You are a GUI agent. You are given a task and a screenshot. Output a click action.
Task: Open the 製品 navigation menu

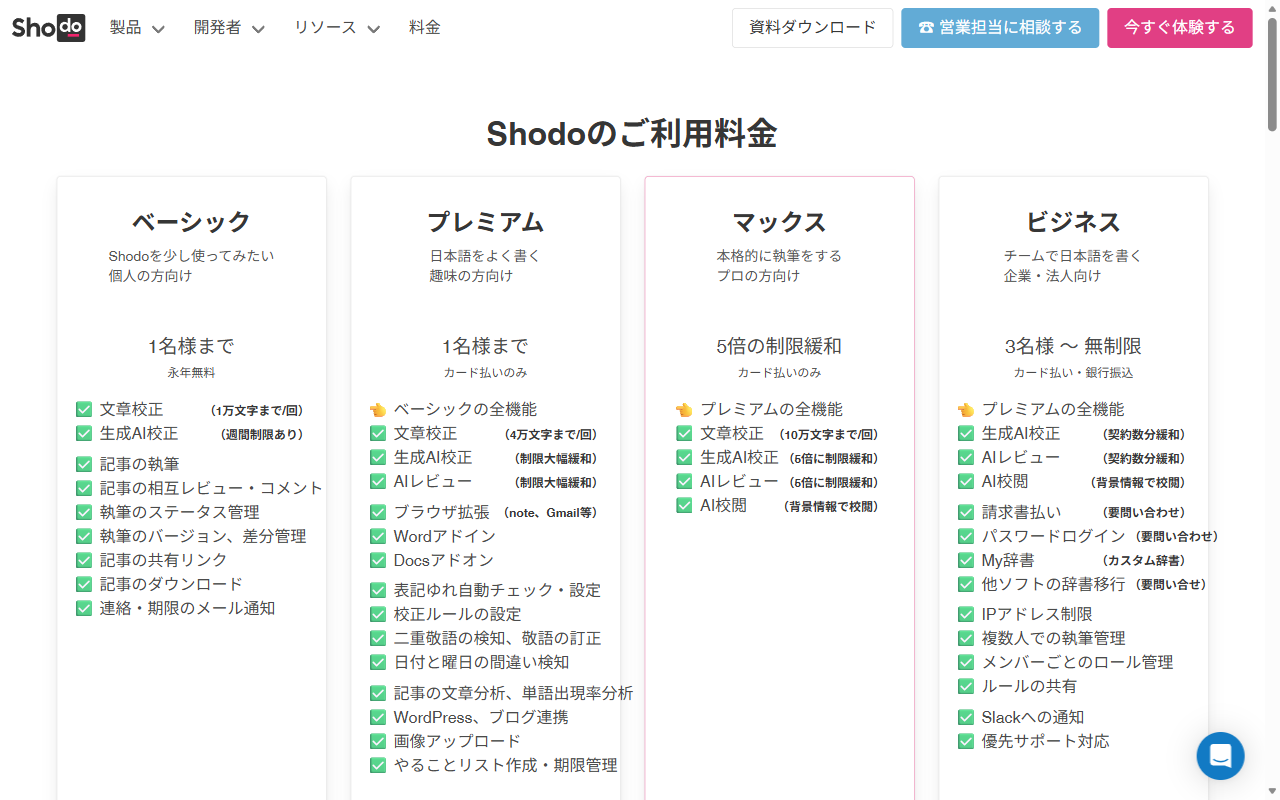tap(137, 28)
